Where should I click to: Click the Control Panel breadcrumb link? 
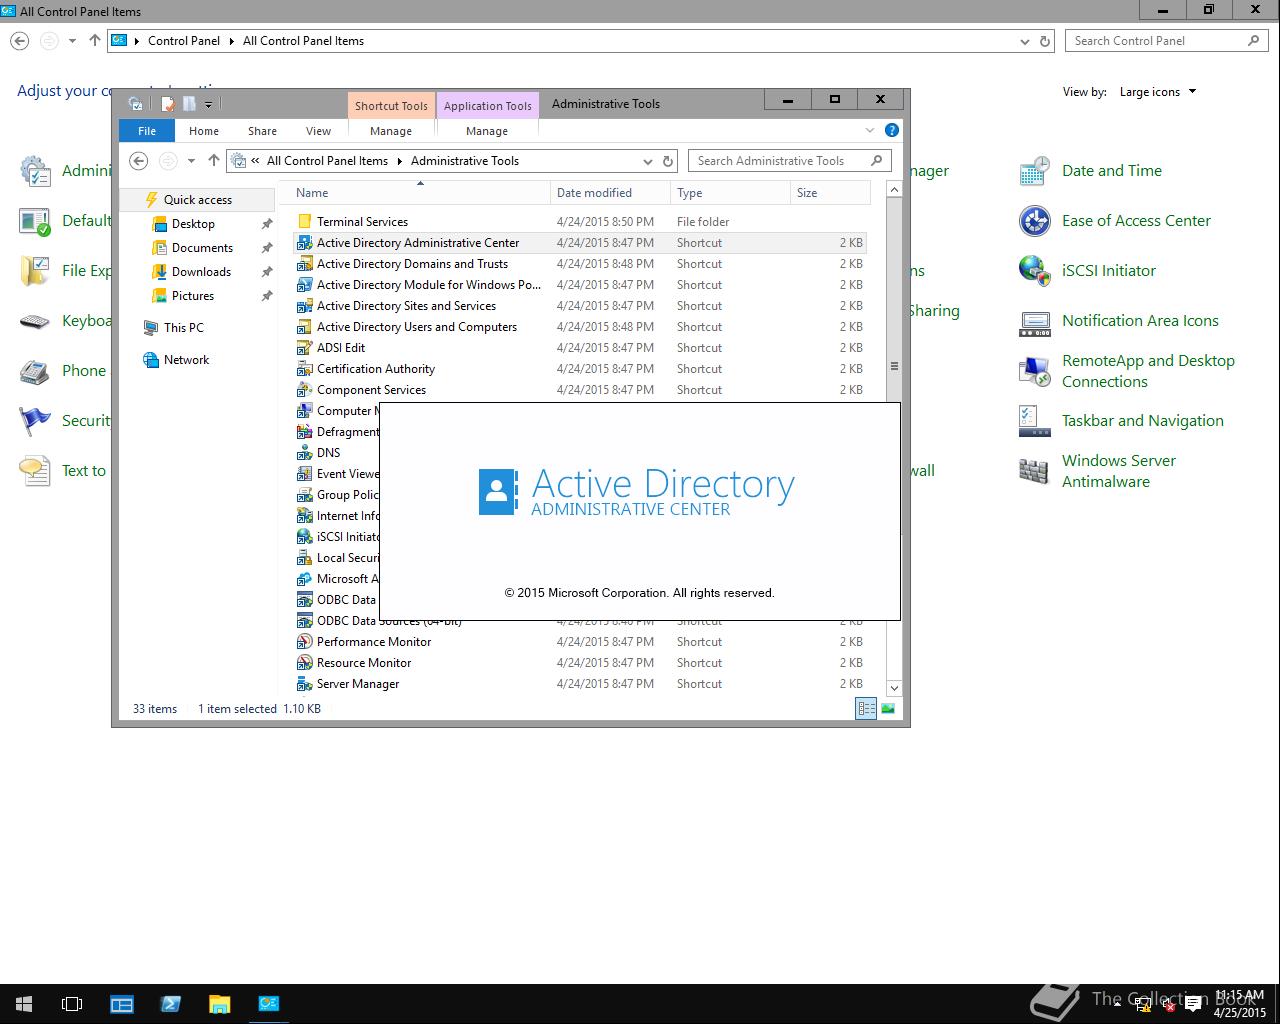tap(184, 41)
